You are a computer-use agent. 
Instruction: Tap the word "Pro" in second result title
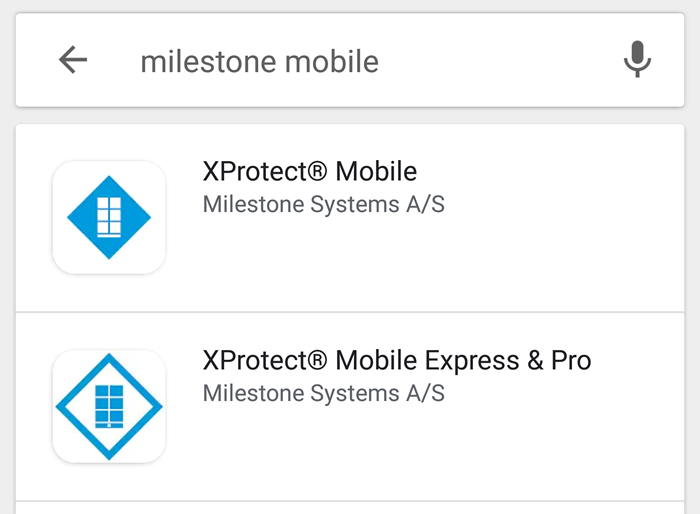click(x=571, y=360)
